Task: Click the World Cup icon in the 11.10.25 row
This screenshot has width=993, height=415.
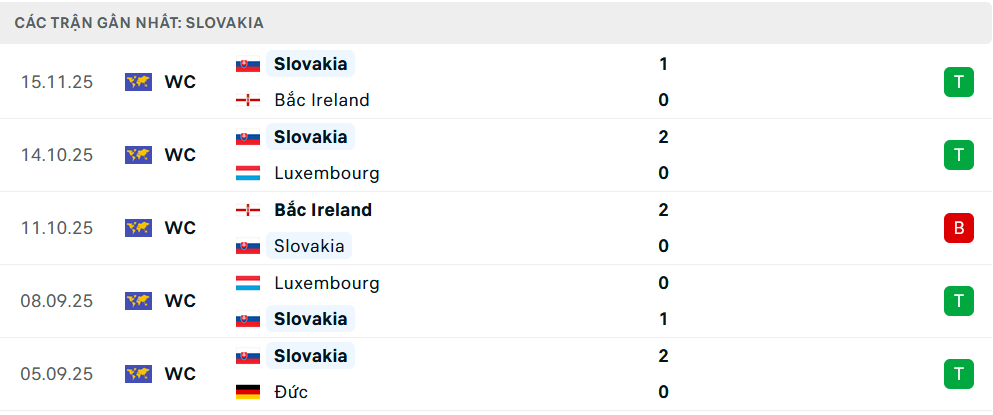Action: (x=138, y=228)
